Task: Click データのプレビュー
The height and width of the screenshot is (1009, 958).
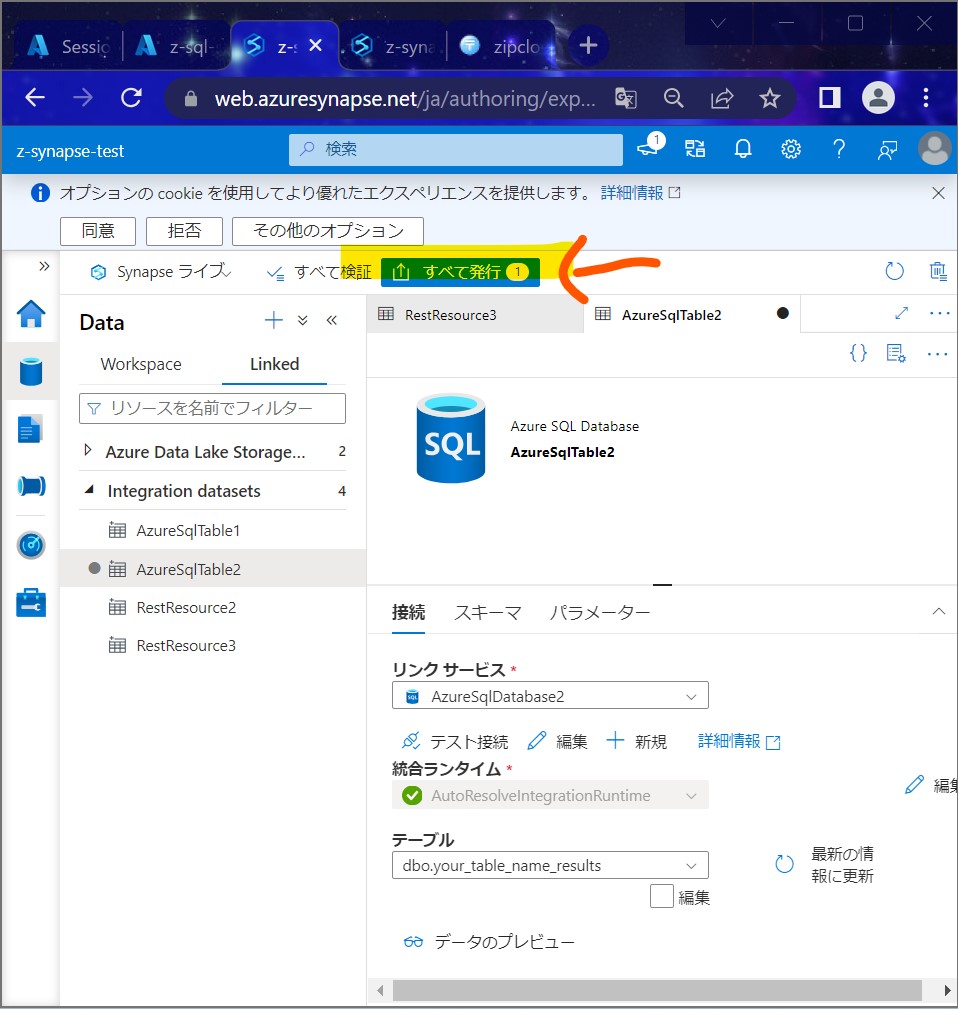Action: tap(489, 941)
